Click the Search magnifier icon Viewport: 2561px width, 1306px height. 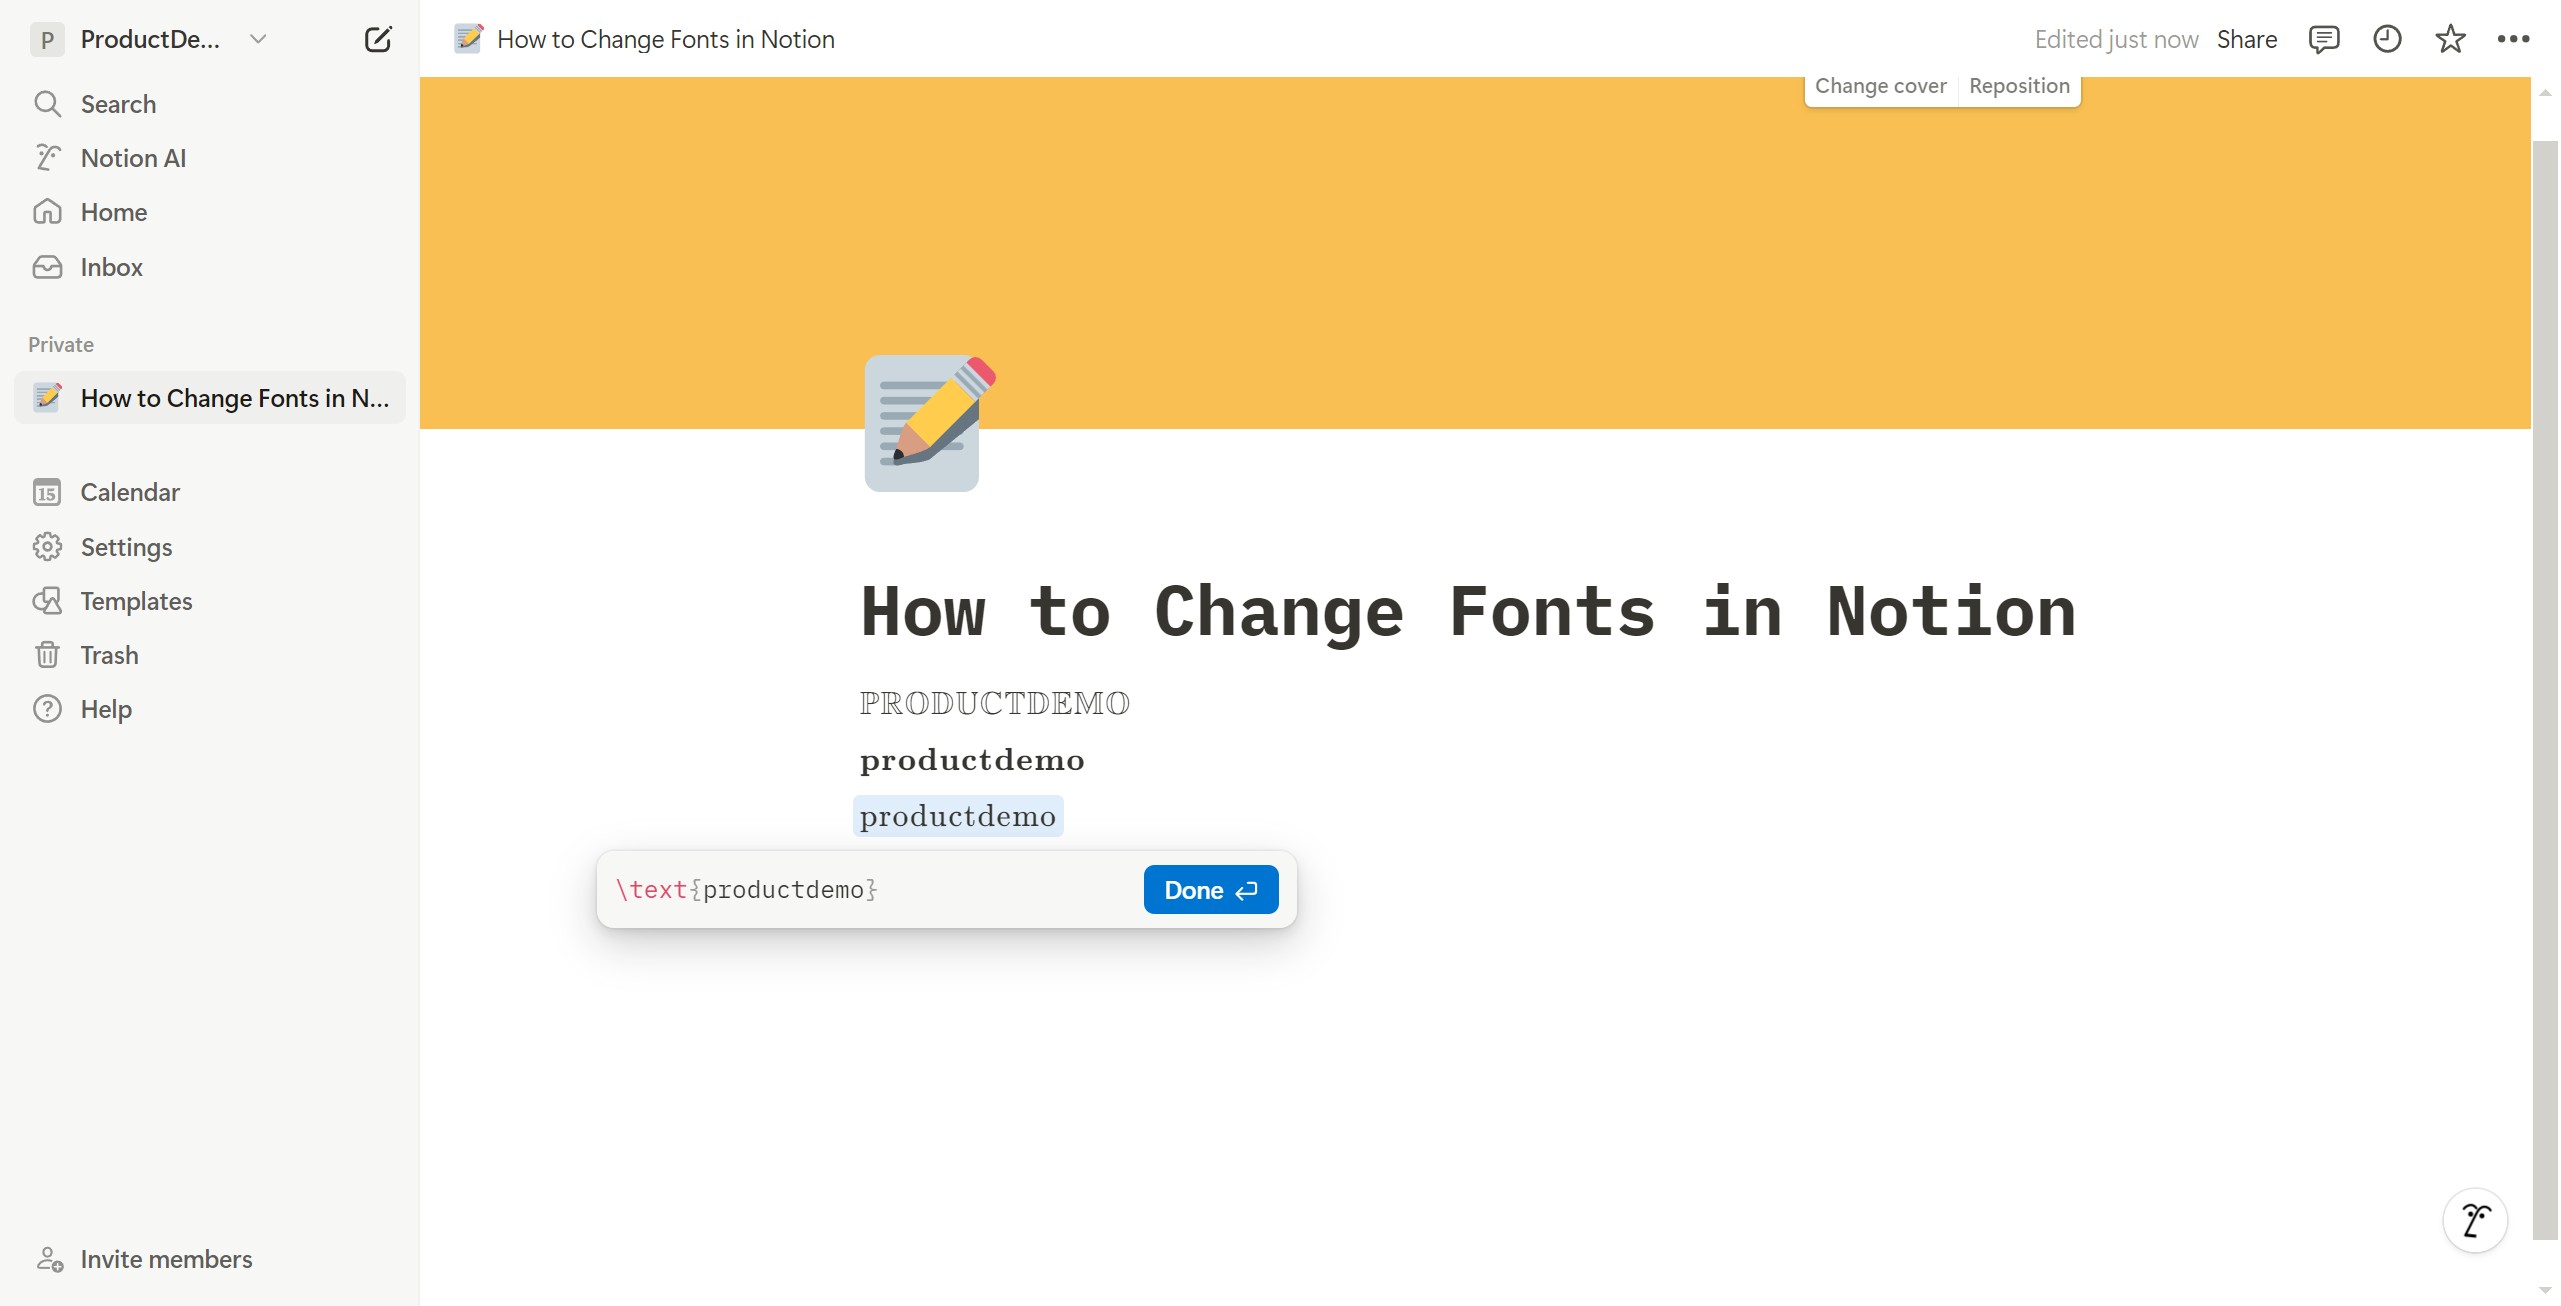(47, 104)
